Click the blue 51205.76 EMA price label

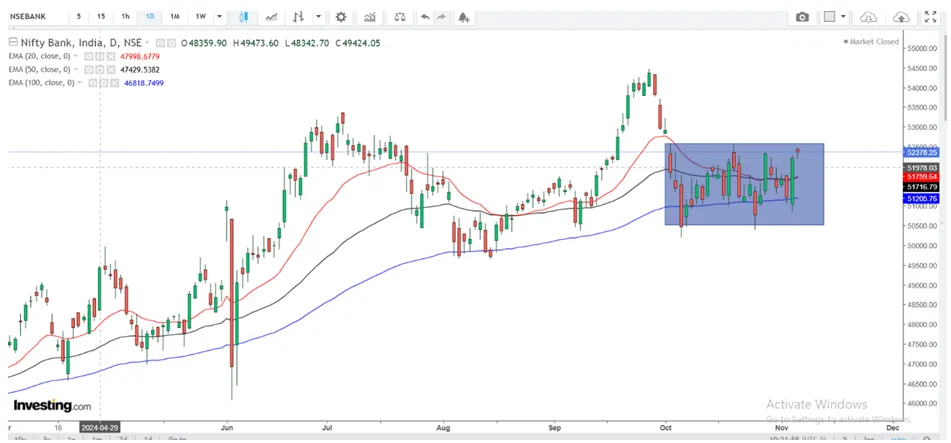click(922, 198)
